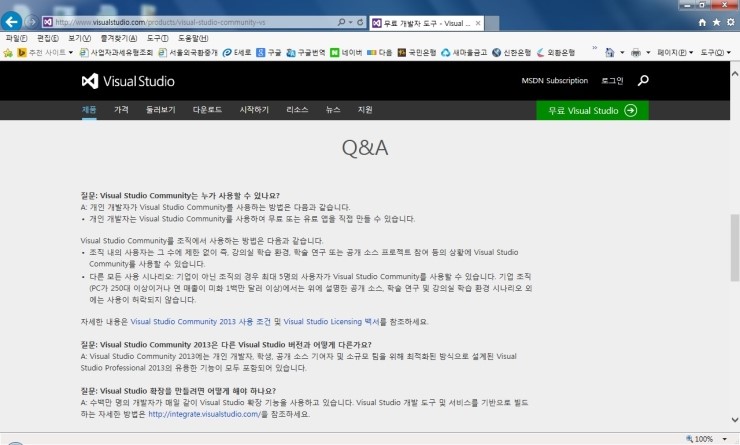Open 'Visual Studio Community 2013 사용 조건' link
This screenshot has width=740, height=445.
[x=201, y=321]
